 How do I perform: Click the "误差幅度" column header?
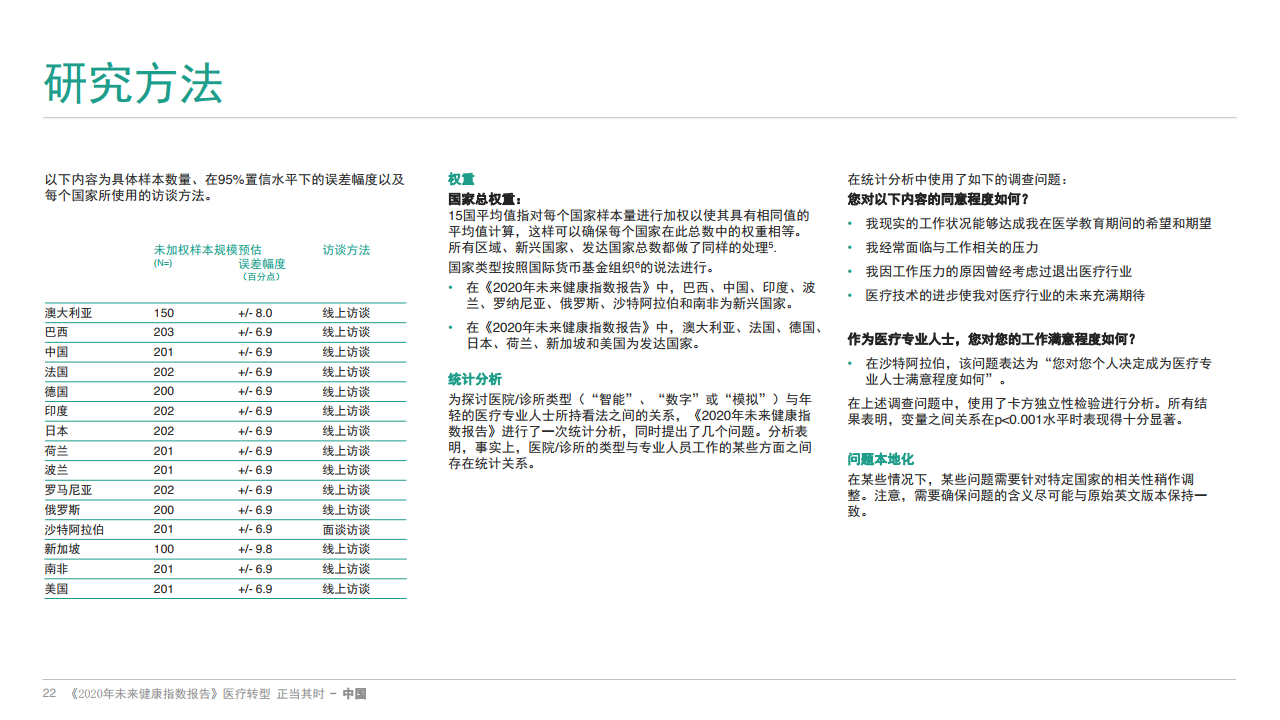(x=261, y=264)
